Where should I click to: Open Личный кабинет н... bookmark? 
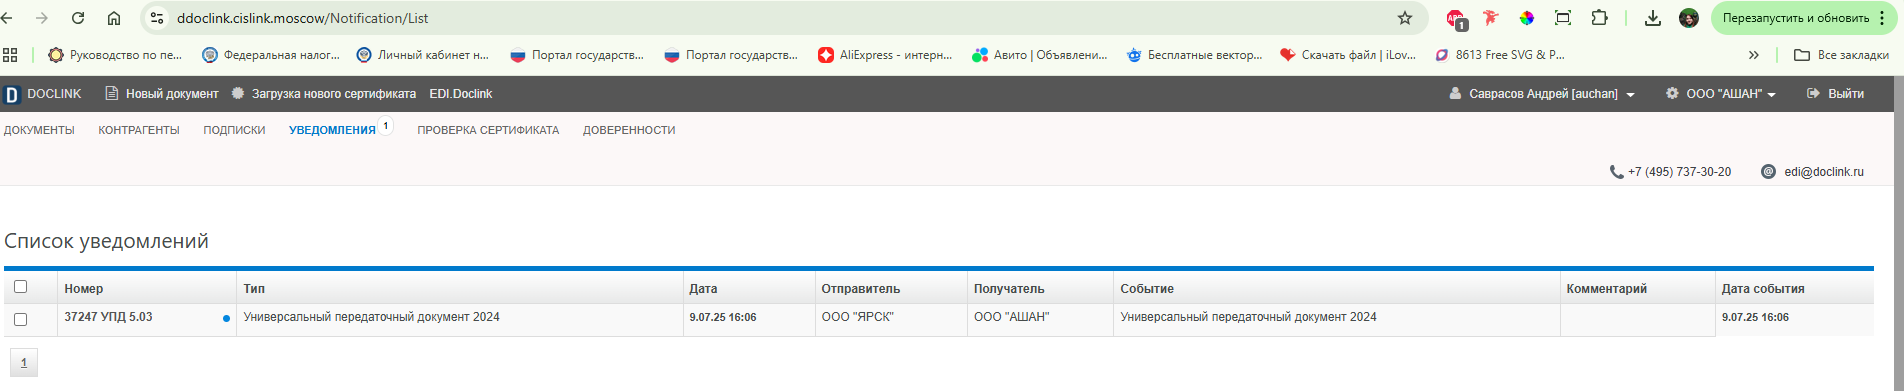point(423,55)
